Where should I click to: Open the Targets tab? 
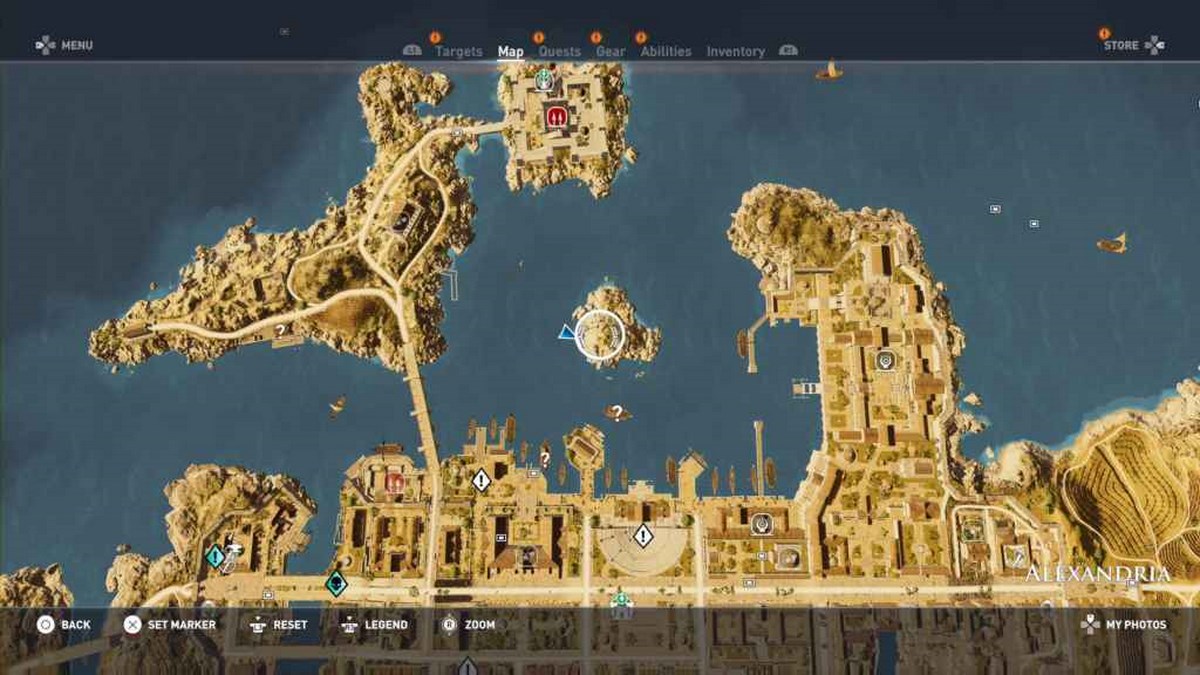pos(458,52)
